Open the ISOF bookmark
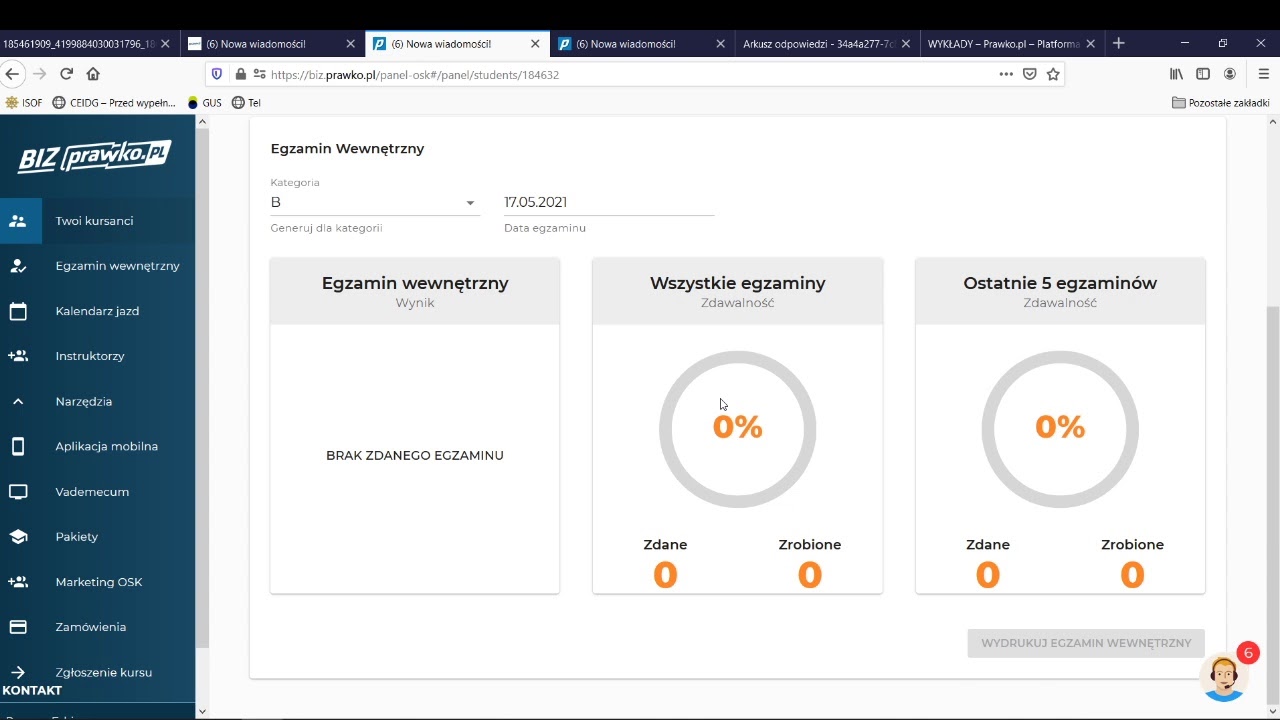This screenshot has height=720, width=1280. tap(24, 103)
